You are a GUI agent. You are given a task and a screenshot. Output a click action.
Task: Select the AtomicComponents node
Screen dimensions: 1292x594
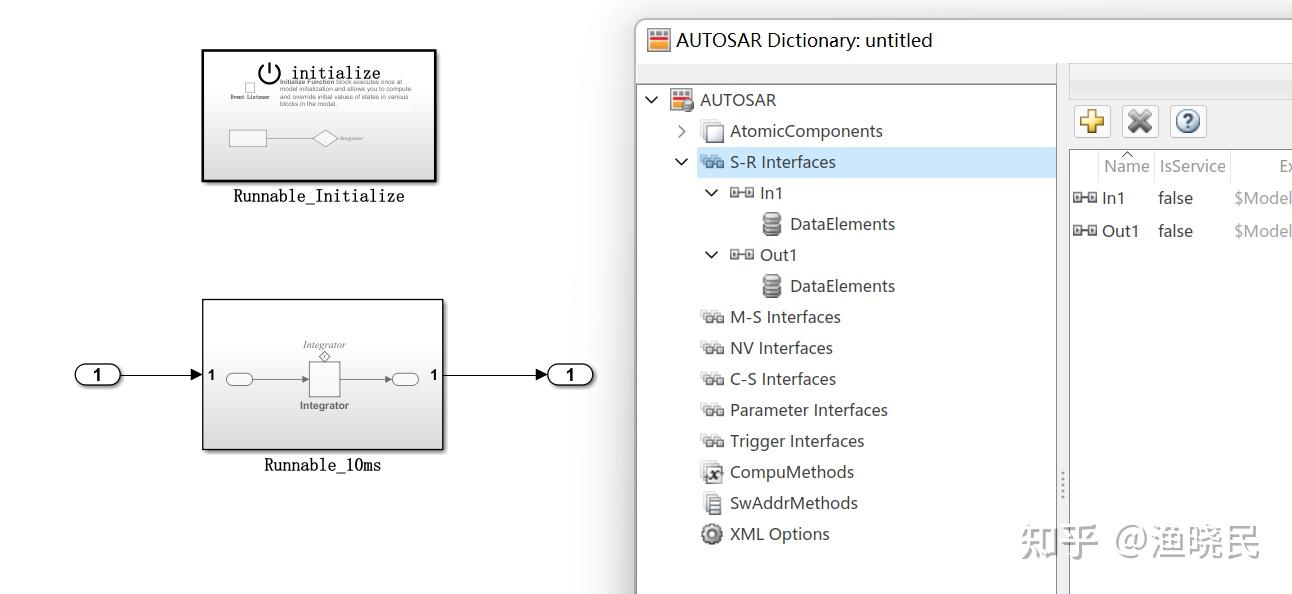(806, 131)
